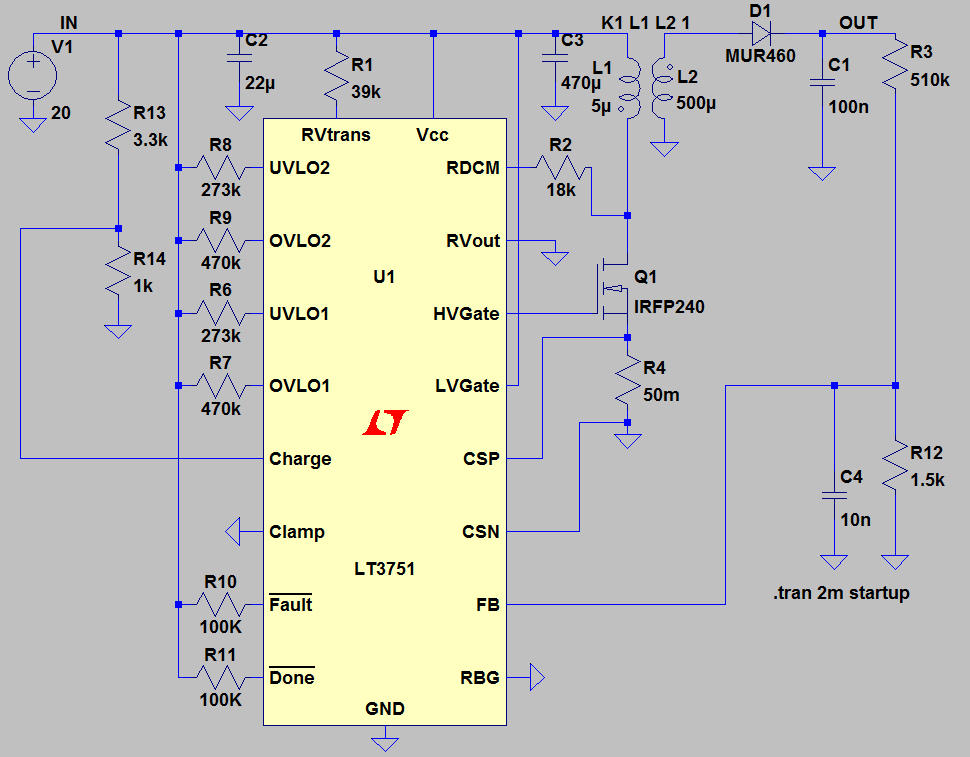Image resolution: width=970 pixels, height=757 pixels.
Task: Pick the R8 resistor on UVLO2
Action: click(221, 168)
